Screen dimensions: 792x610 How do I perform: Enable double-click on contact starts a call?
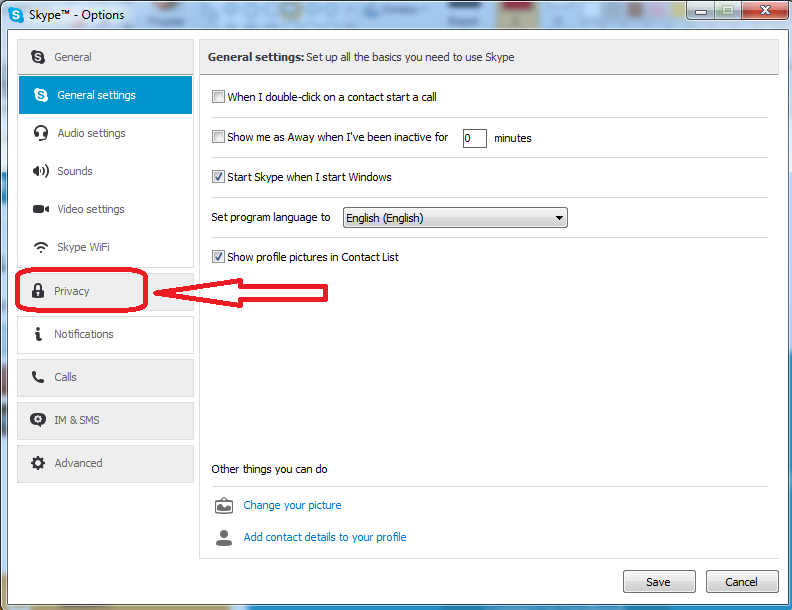pos(218,96)
